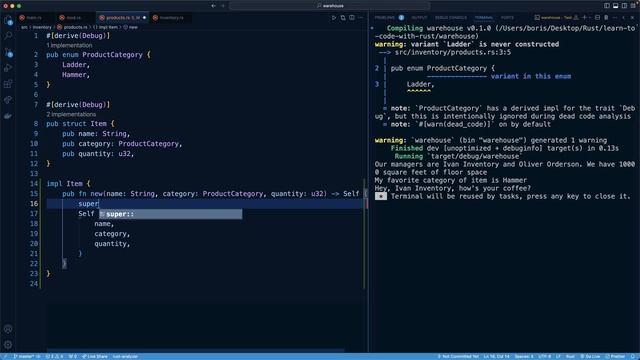This screenshot has height=360, width=640.
Task: Toggle the secondary sidebar layout icon
Action: 624,6
